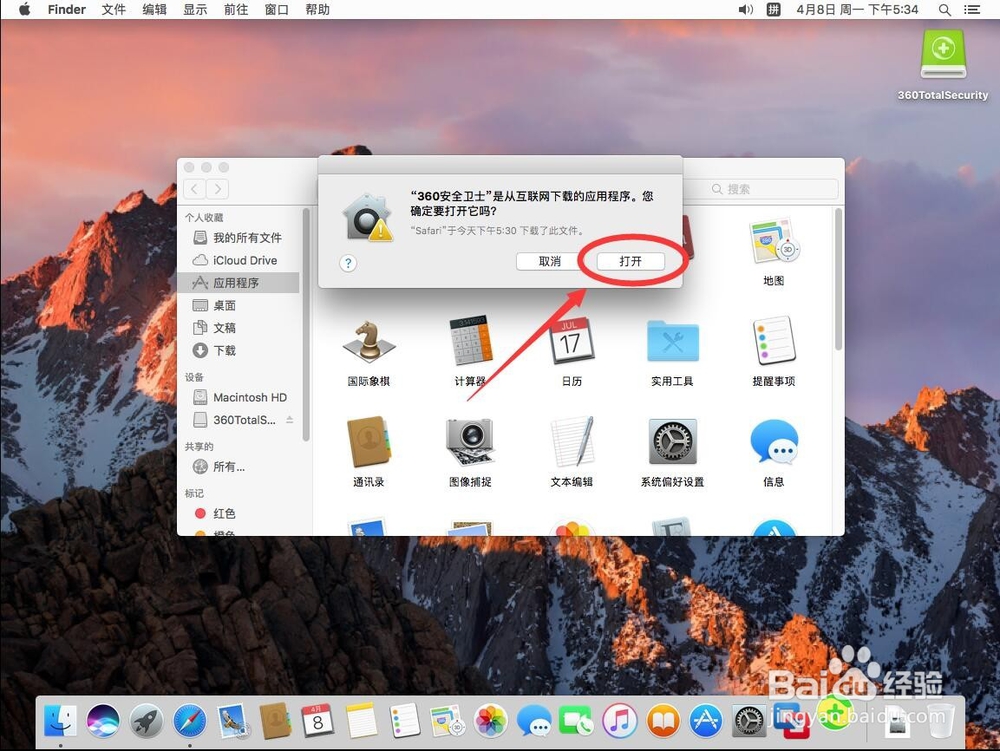Image resolution: width=1000 pixels, height=751 pixels.
Task: Select the 提醒事项 reminders app icon
Action: point(774,342)
